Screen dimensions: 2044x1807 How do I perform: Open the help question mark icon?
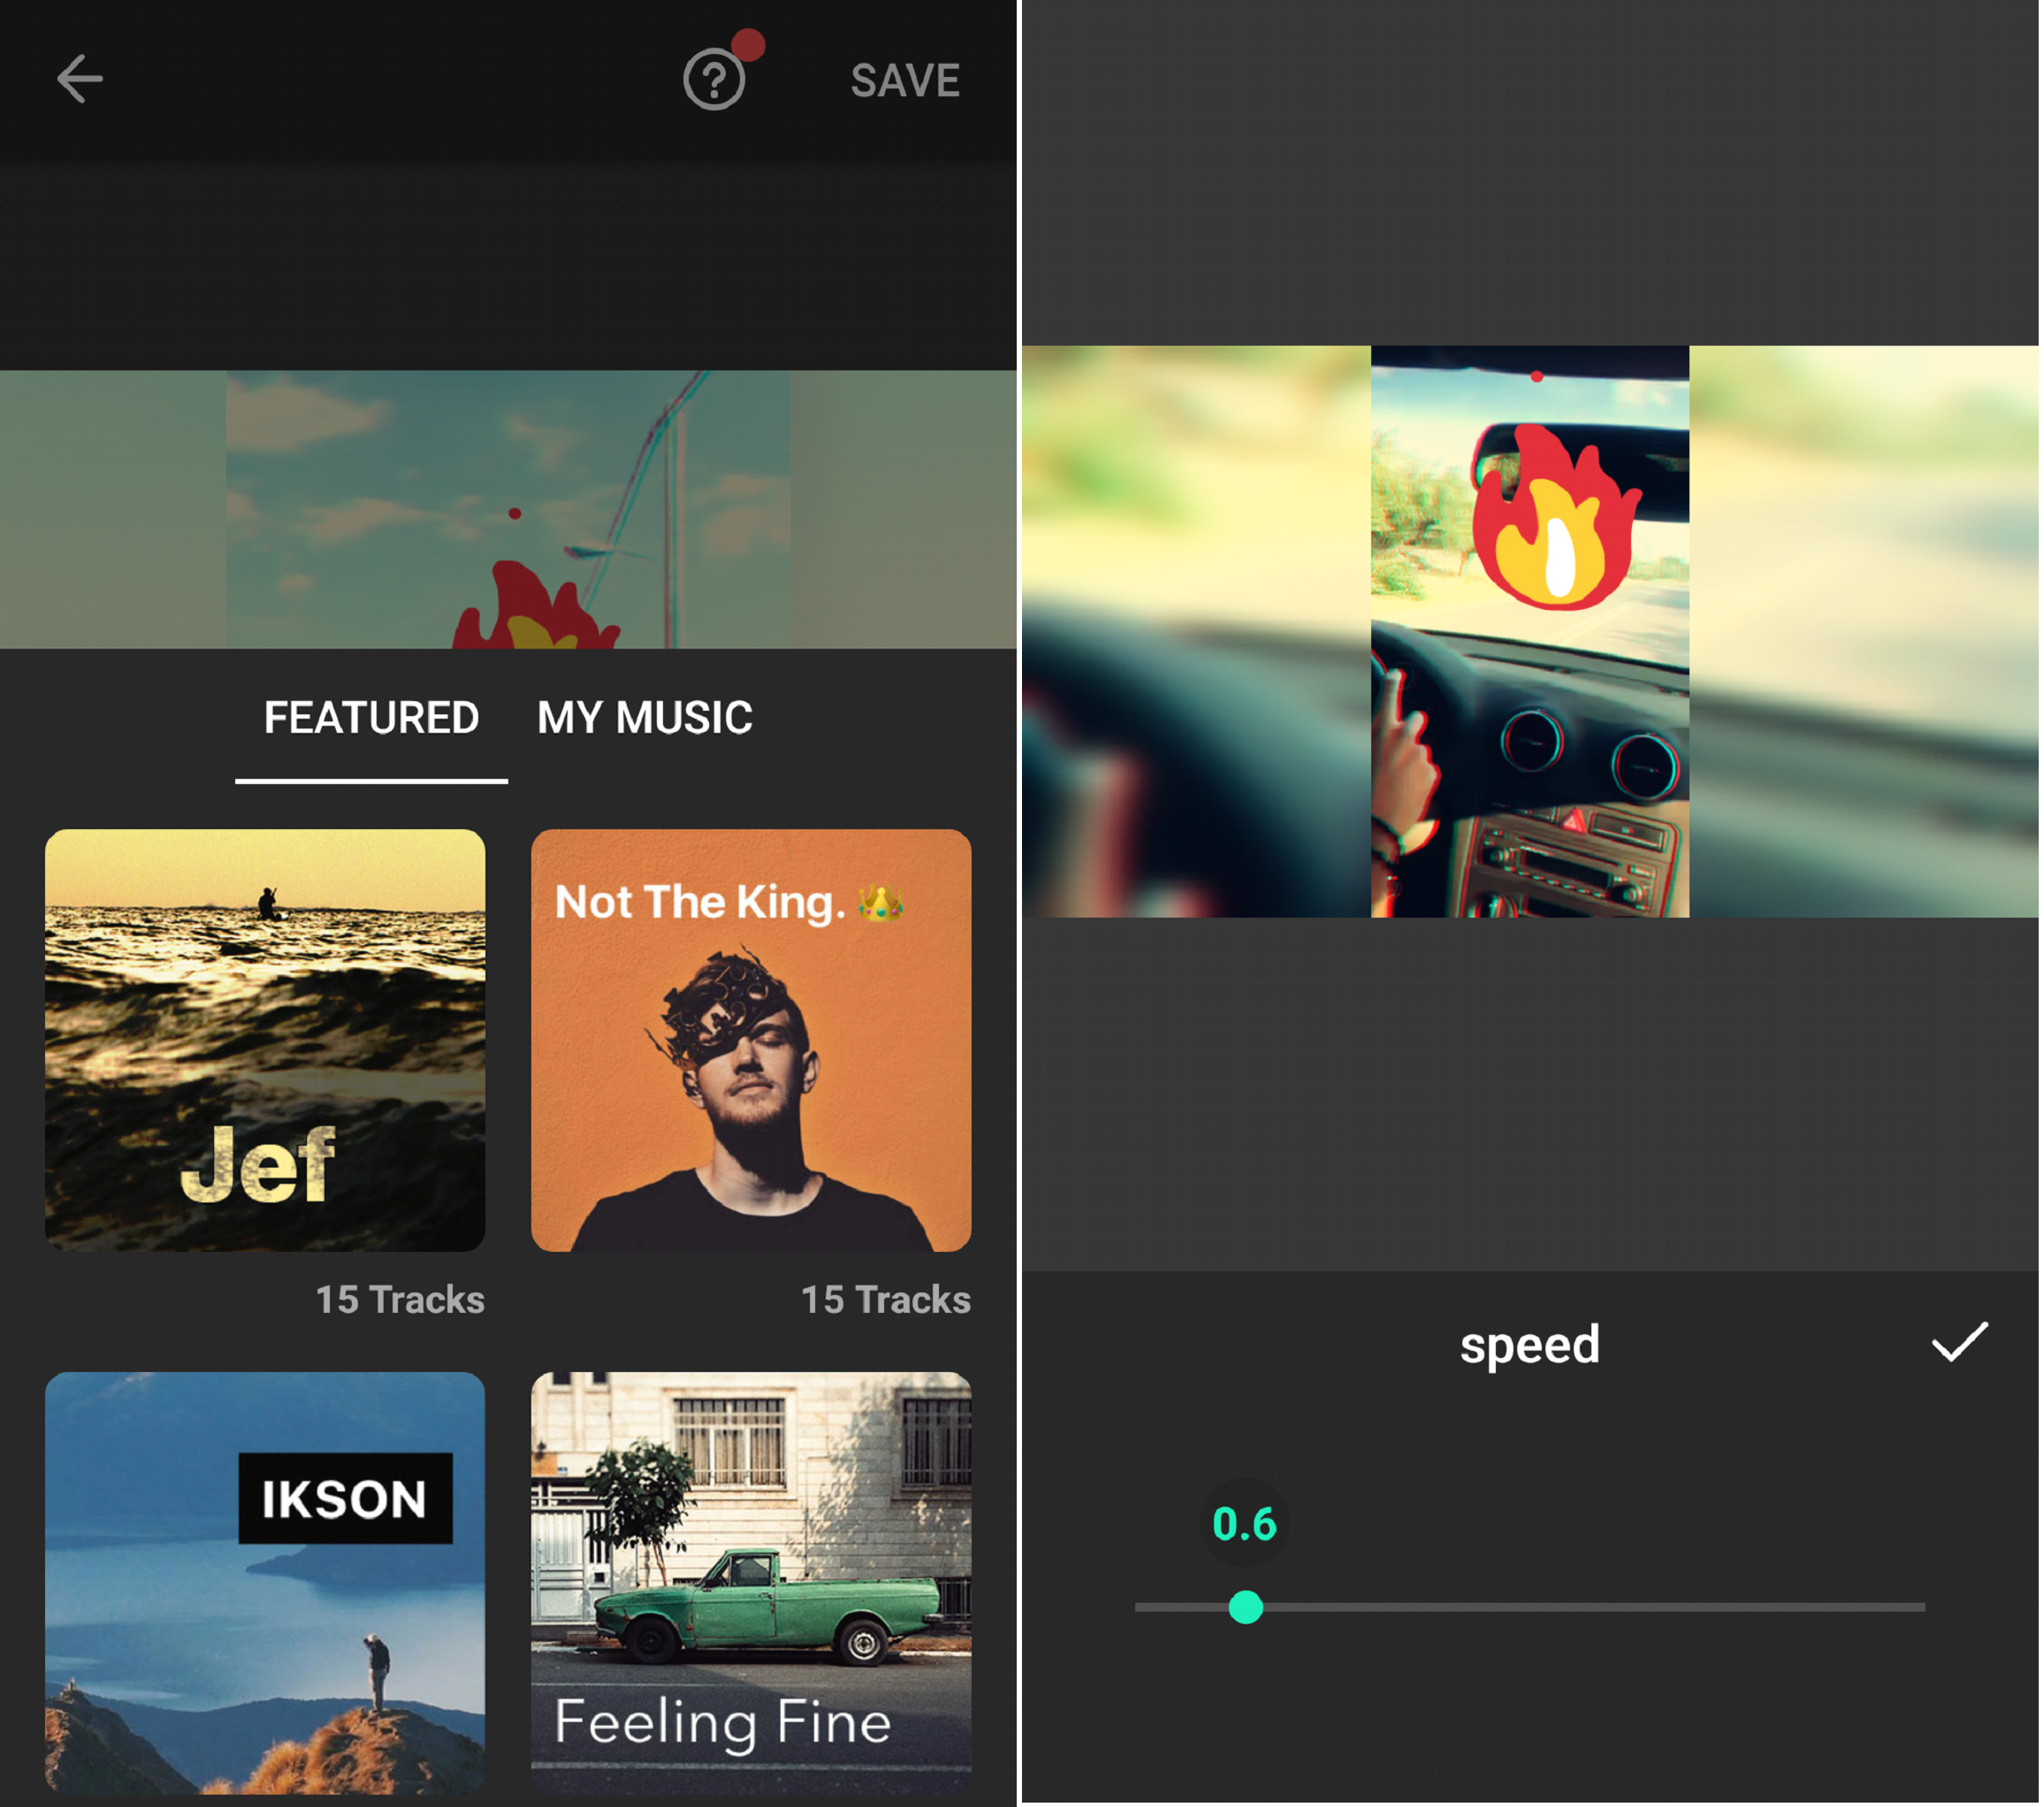point(714,80)
